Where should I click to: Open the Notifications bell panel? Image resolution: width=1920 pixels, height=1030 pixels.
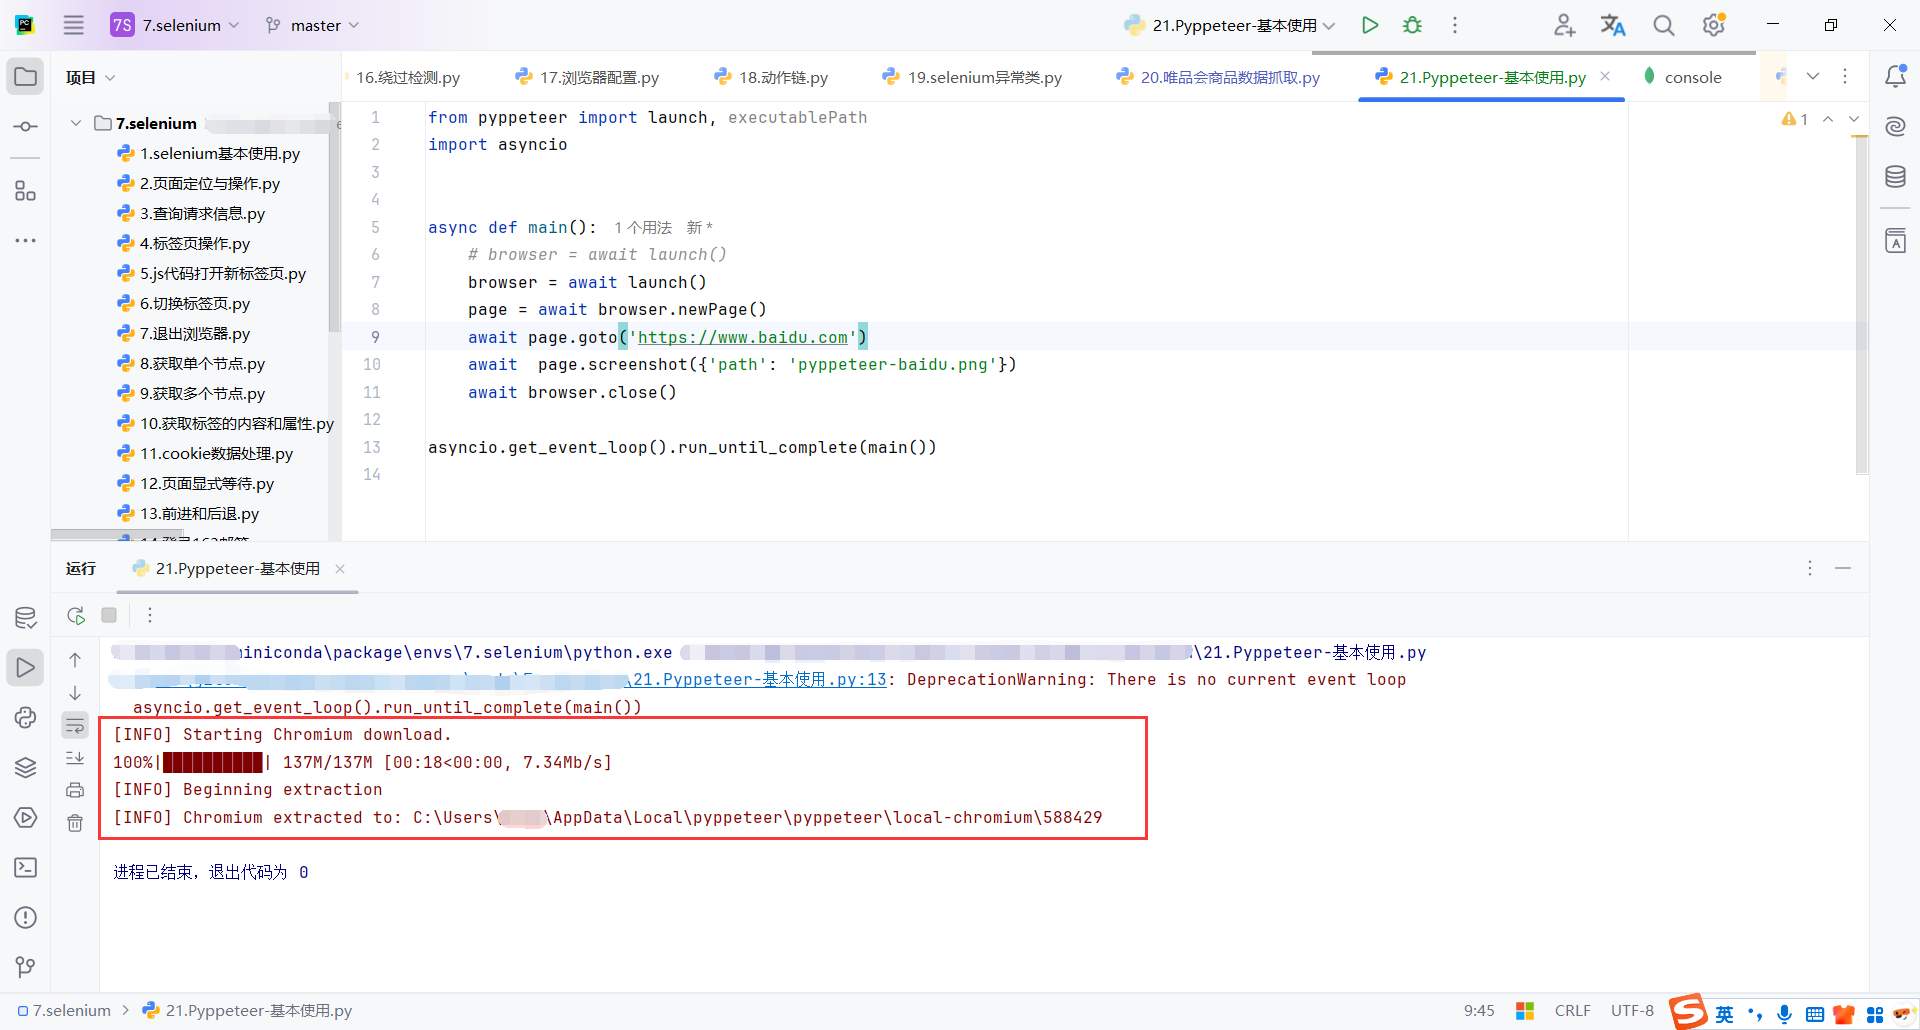(x=1895, y=77)
